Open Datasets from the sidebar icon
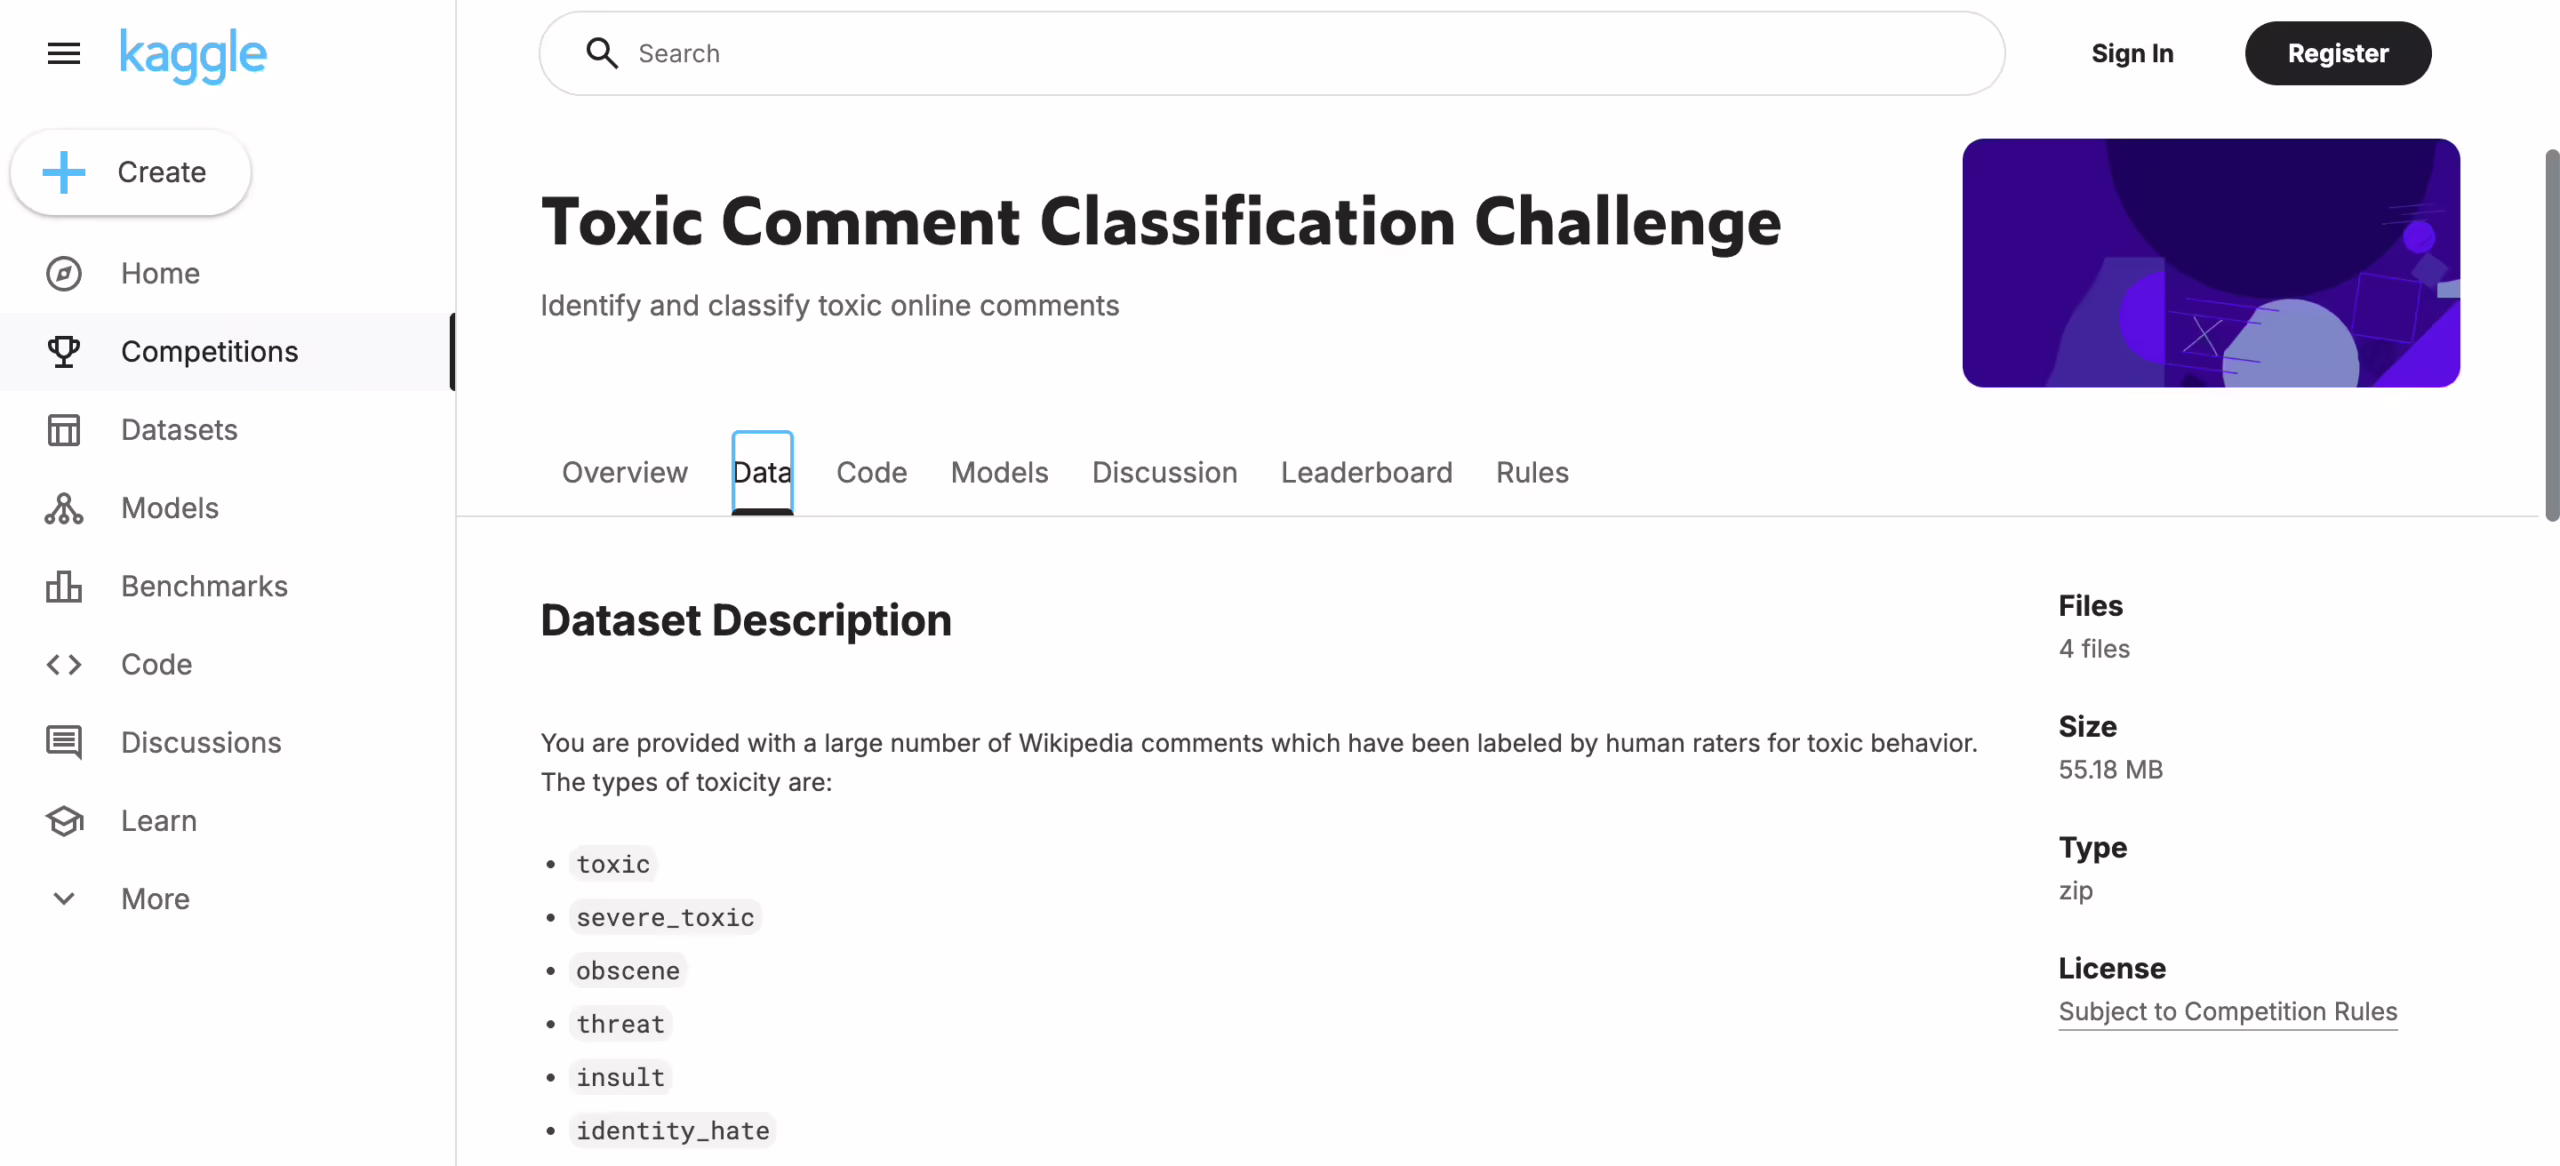 (63, 429)
